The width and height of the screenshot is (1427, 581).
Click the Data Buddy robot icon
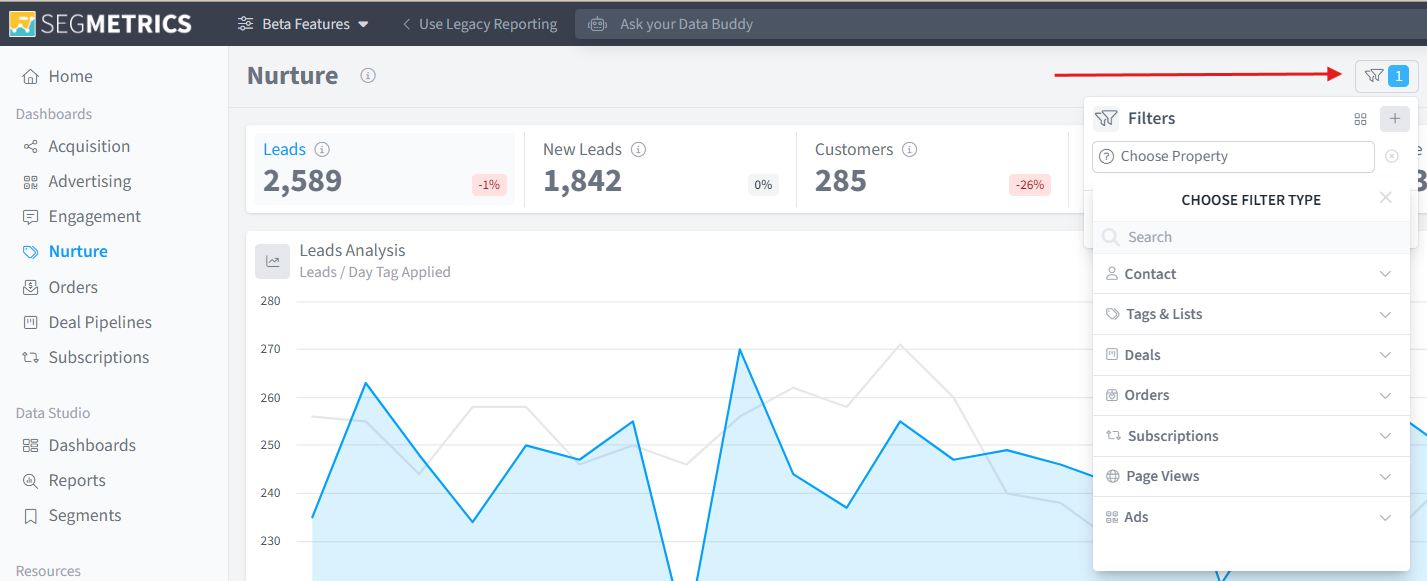[598, 24]
